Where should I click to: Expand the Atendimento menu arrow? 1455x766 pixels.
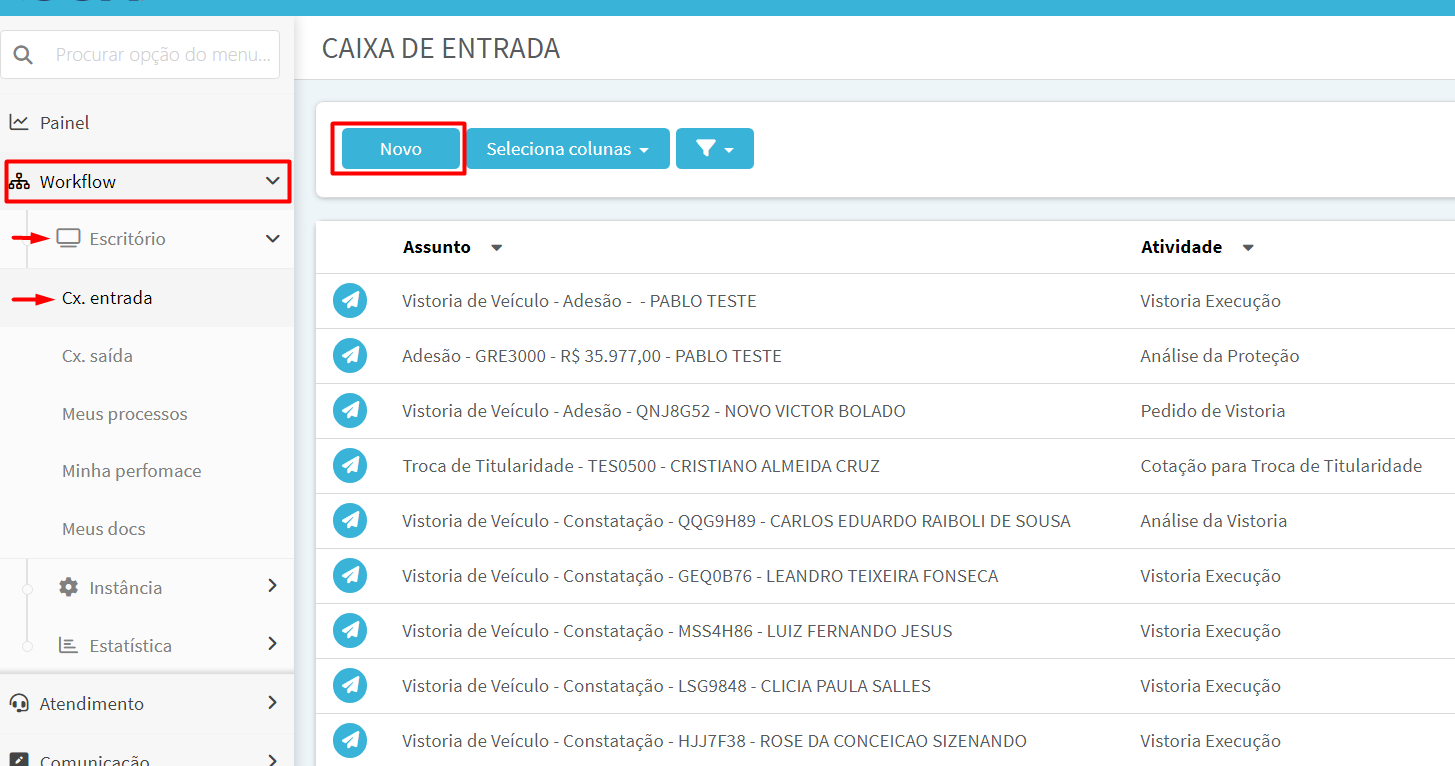[272, 703]
